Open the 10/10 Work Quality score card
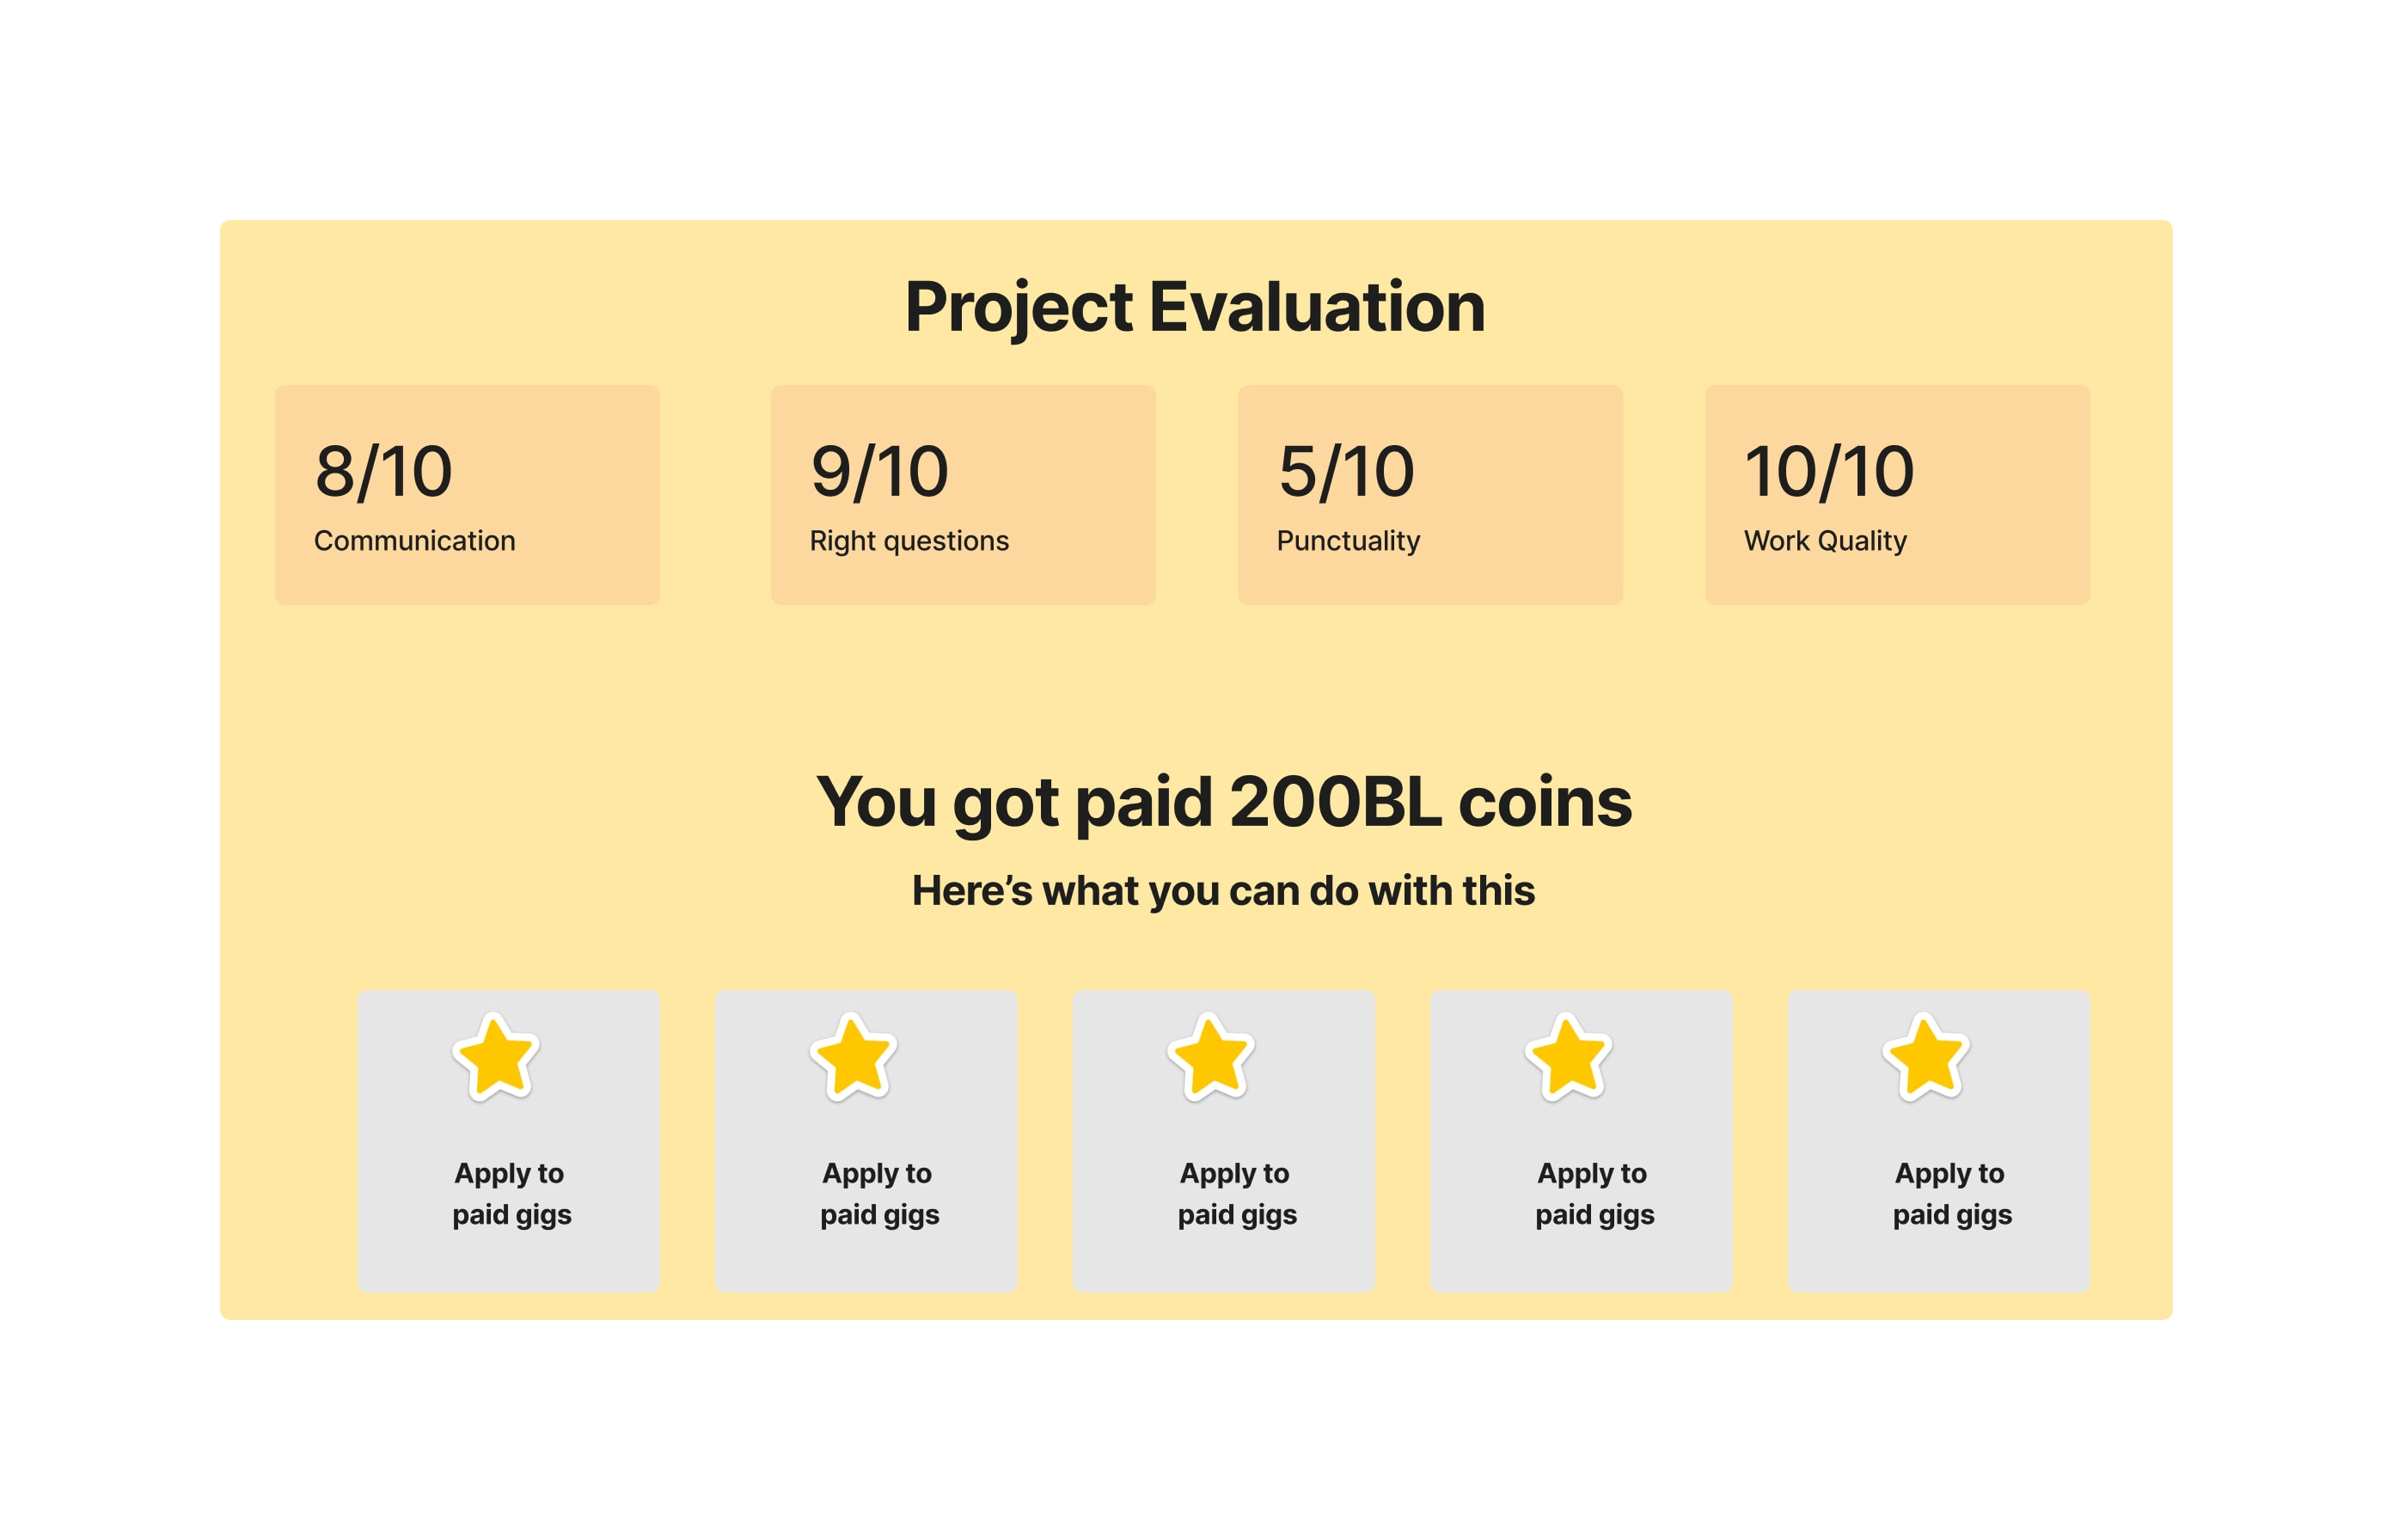The width and height of the screenshot is (2393, 1540). 1897,494
